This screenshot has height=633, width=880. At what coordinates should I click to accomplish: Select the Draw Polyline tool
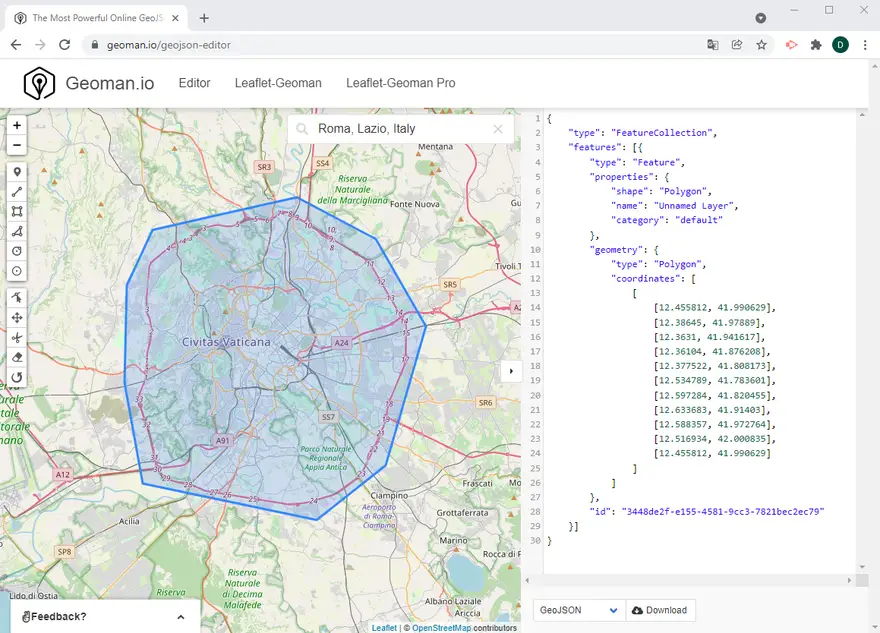(17, 192)
